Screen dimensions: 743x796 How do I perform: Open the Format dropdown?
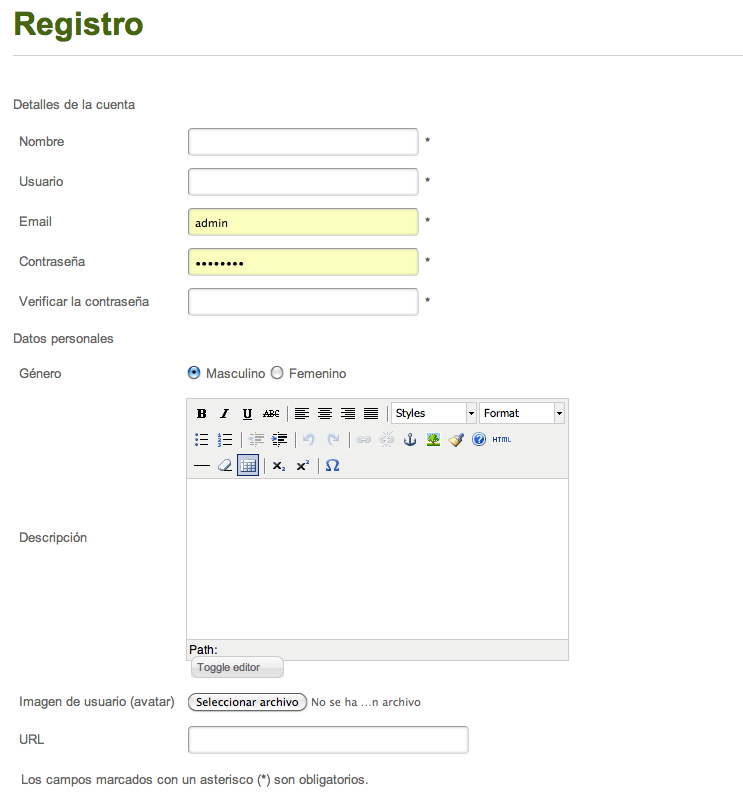click(x=522, y=413)
